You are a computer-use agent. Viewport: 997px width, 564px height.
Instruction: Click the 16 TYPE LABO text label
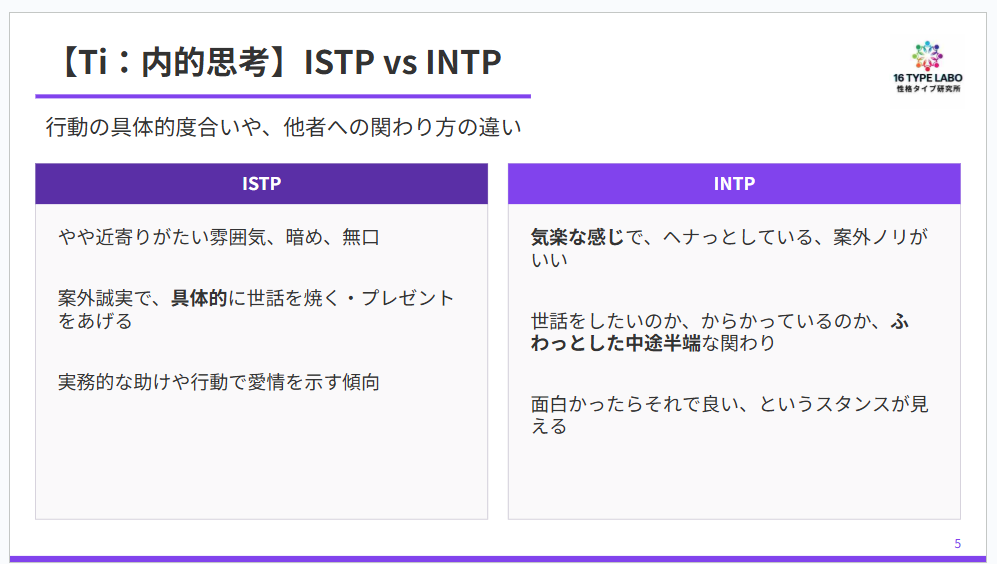928,77
